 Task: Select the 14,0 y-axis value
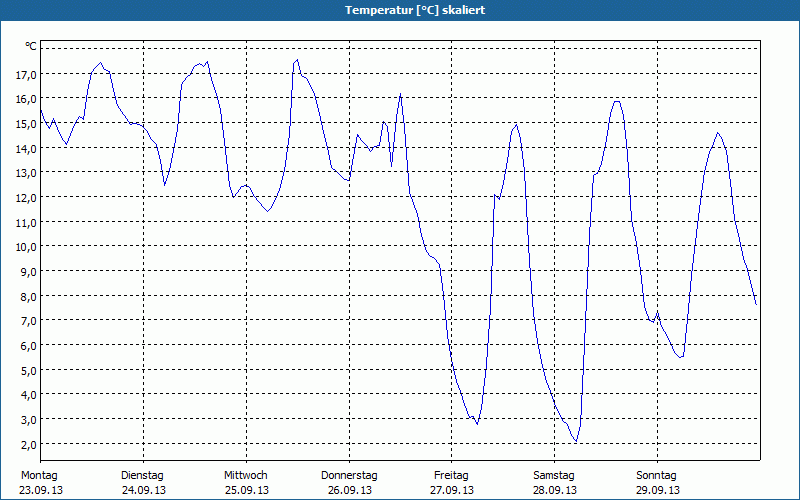click(x=27, y=149)
